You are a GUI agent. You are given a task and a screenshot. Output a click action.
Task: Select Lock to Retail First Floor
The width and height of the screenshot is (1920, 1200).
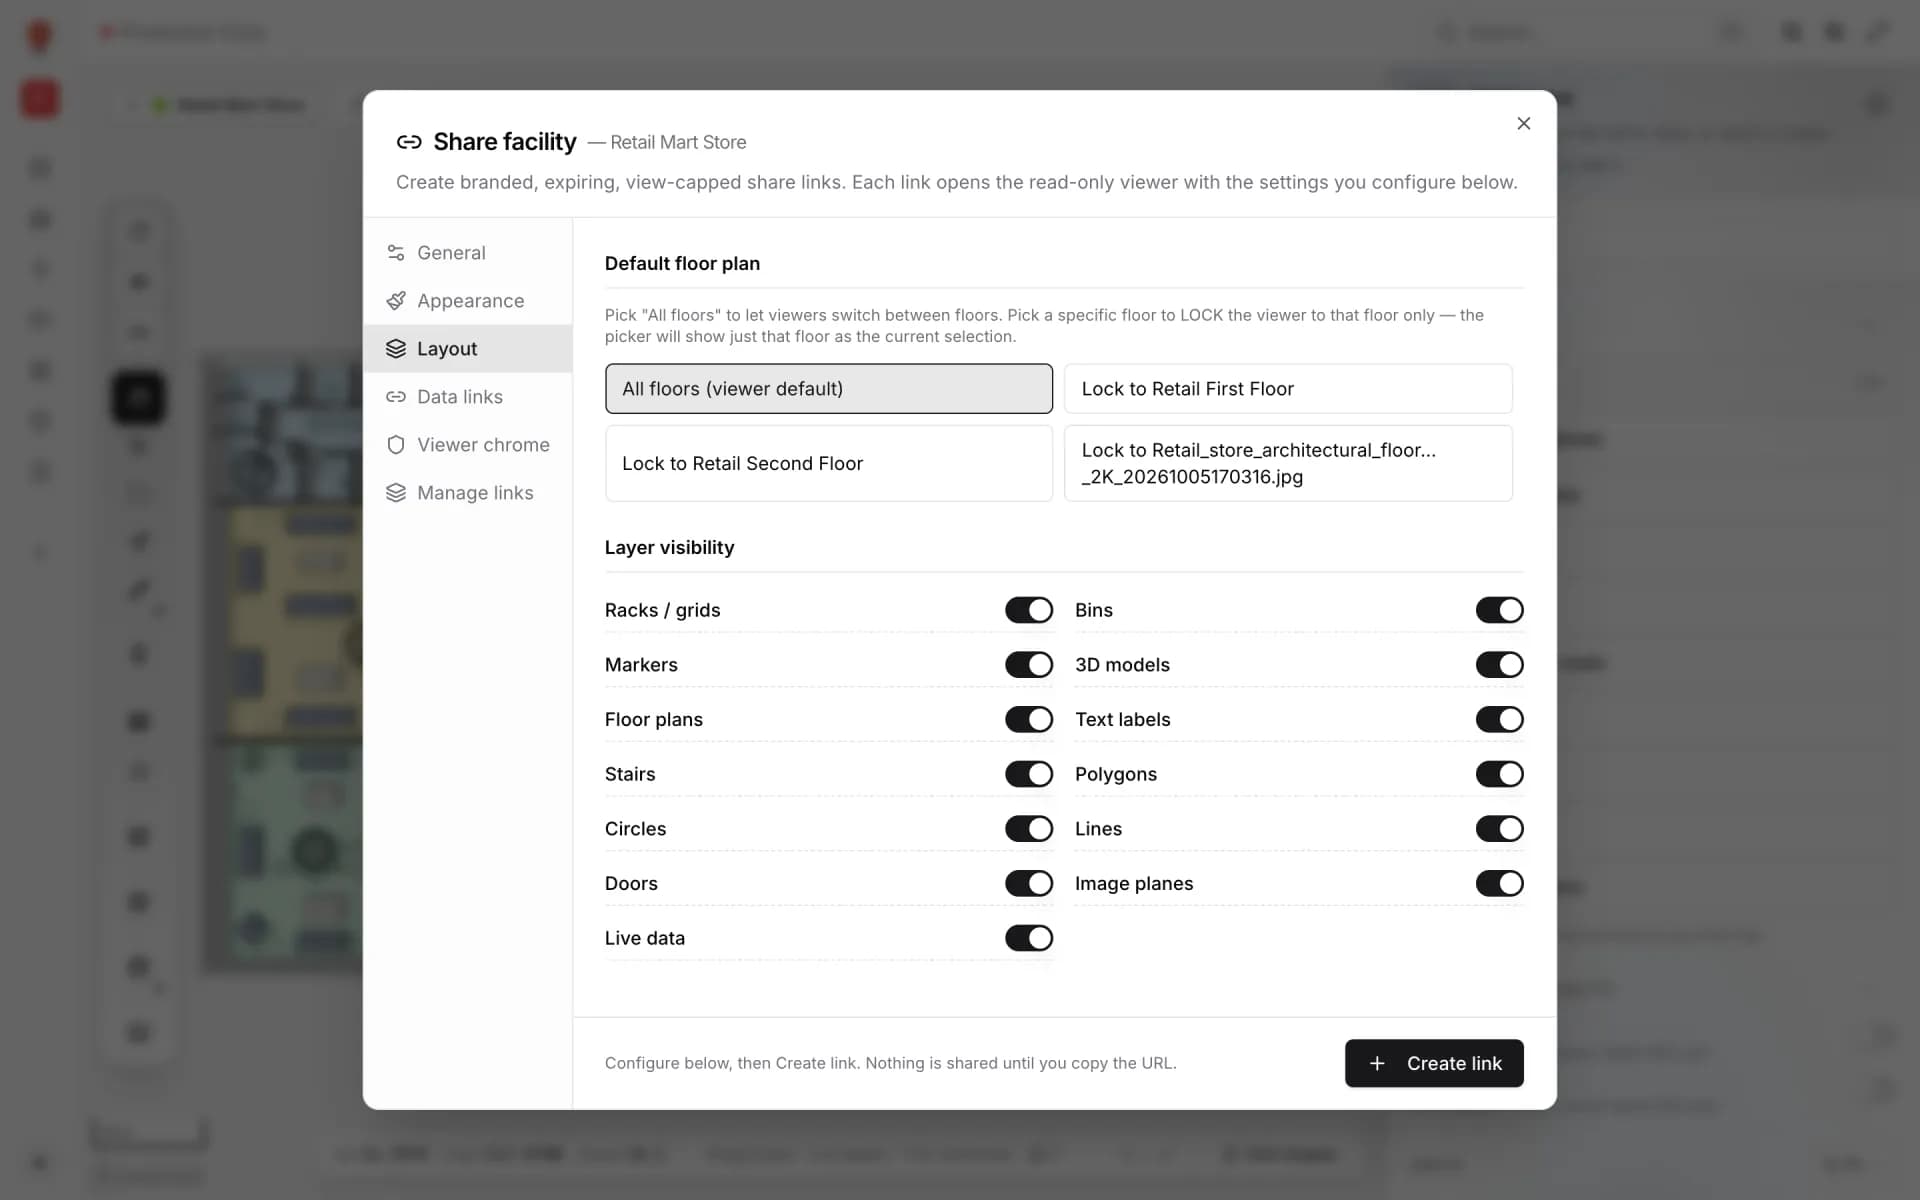[1288, 389]
